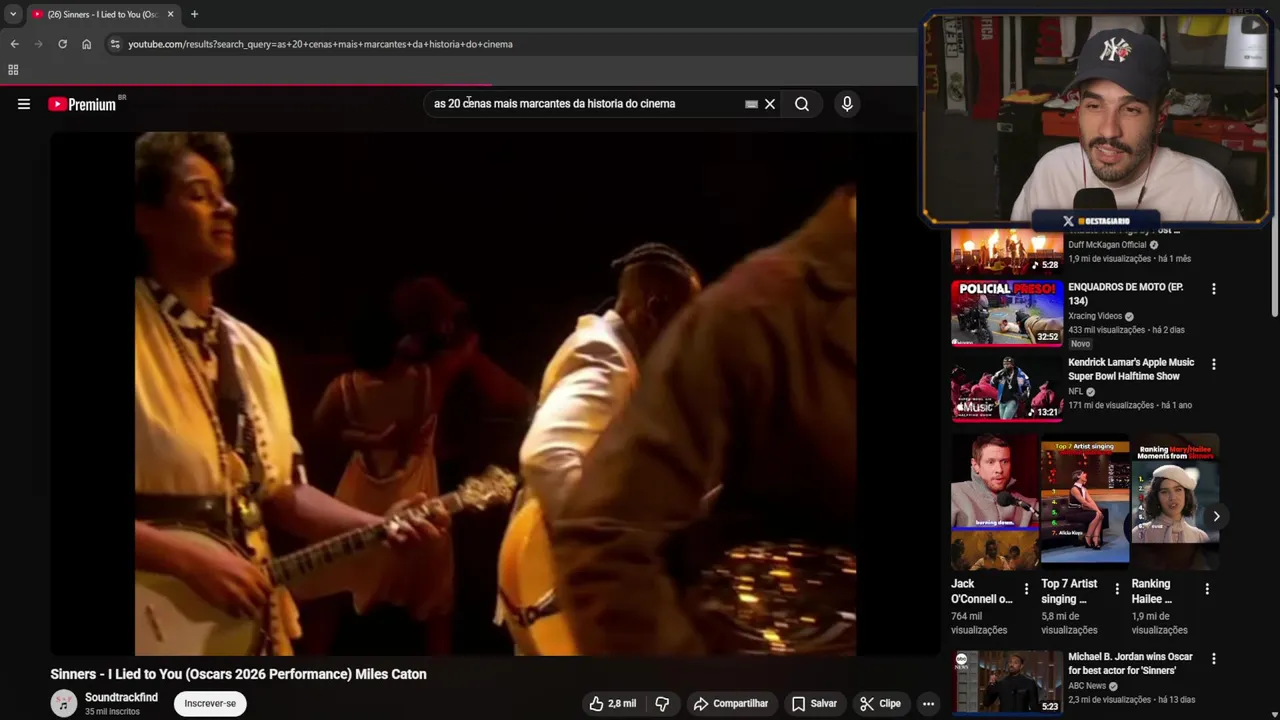Select the Sinners - I Lied to You tab
Viewport: 1280px width, 720px height.
pos(102,14)
